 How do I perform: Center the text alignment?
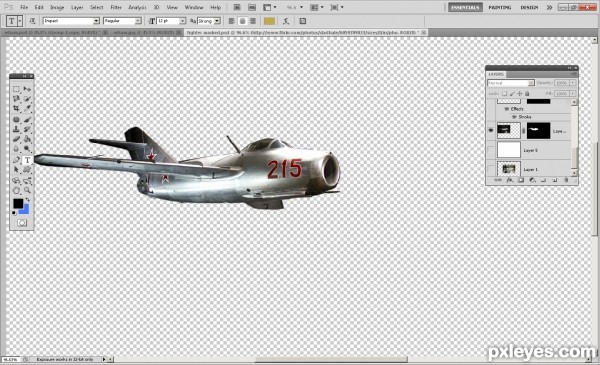point(242,21)
